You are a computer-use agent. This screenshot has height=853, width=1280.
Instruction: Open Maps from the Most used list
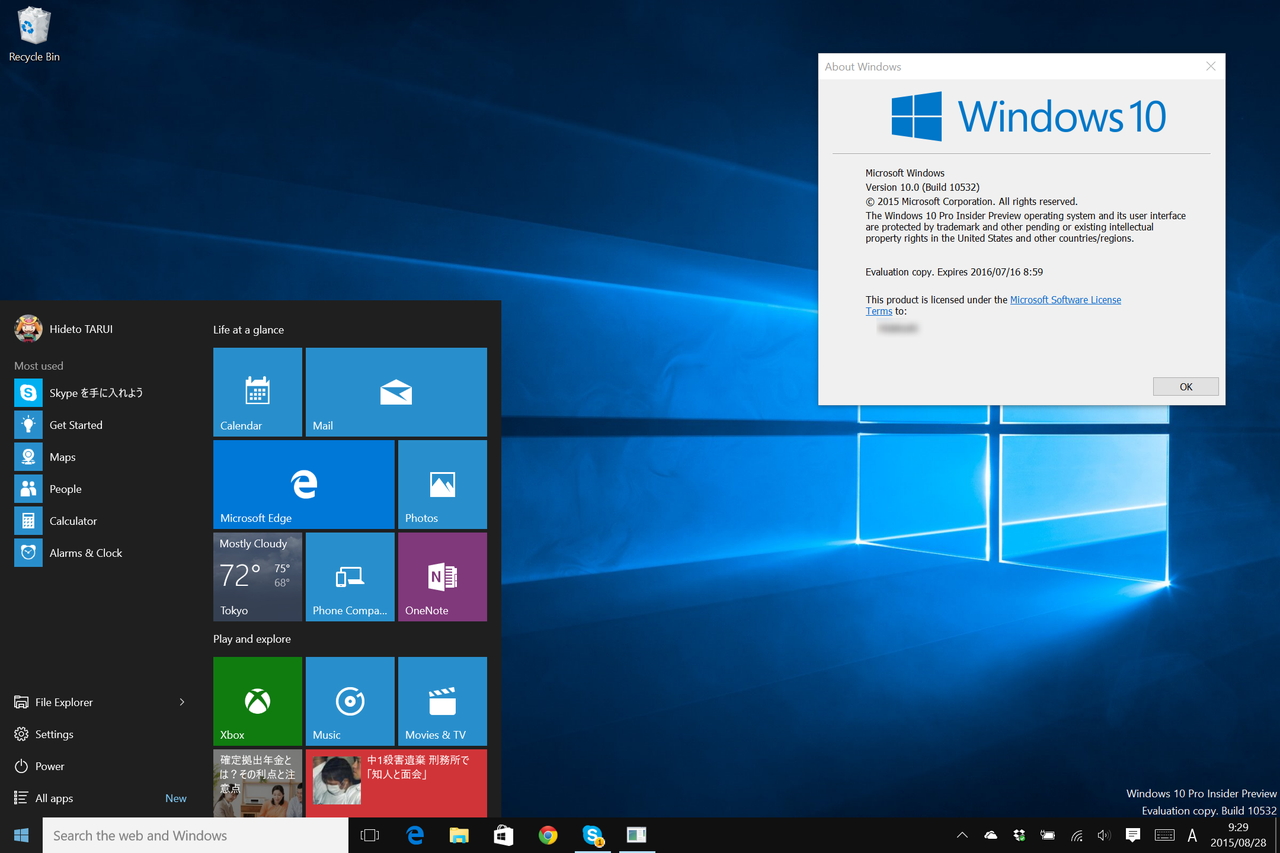coord(62,456)
